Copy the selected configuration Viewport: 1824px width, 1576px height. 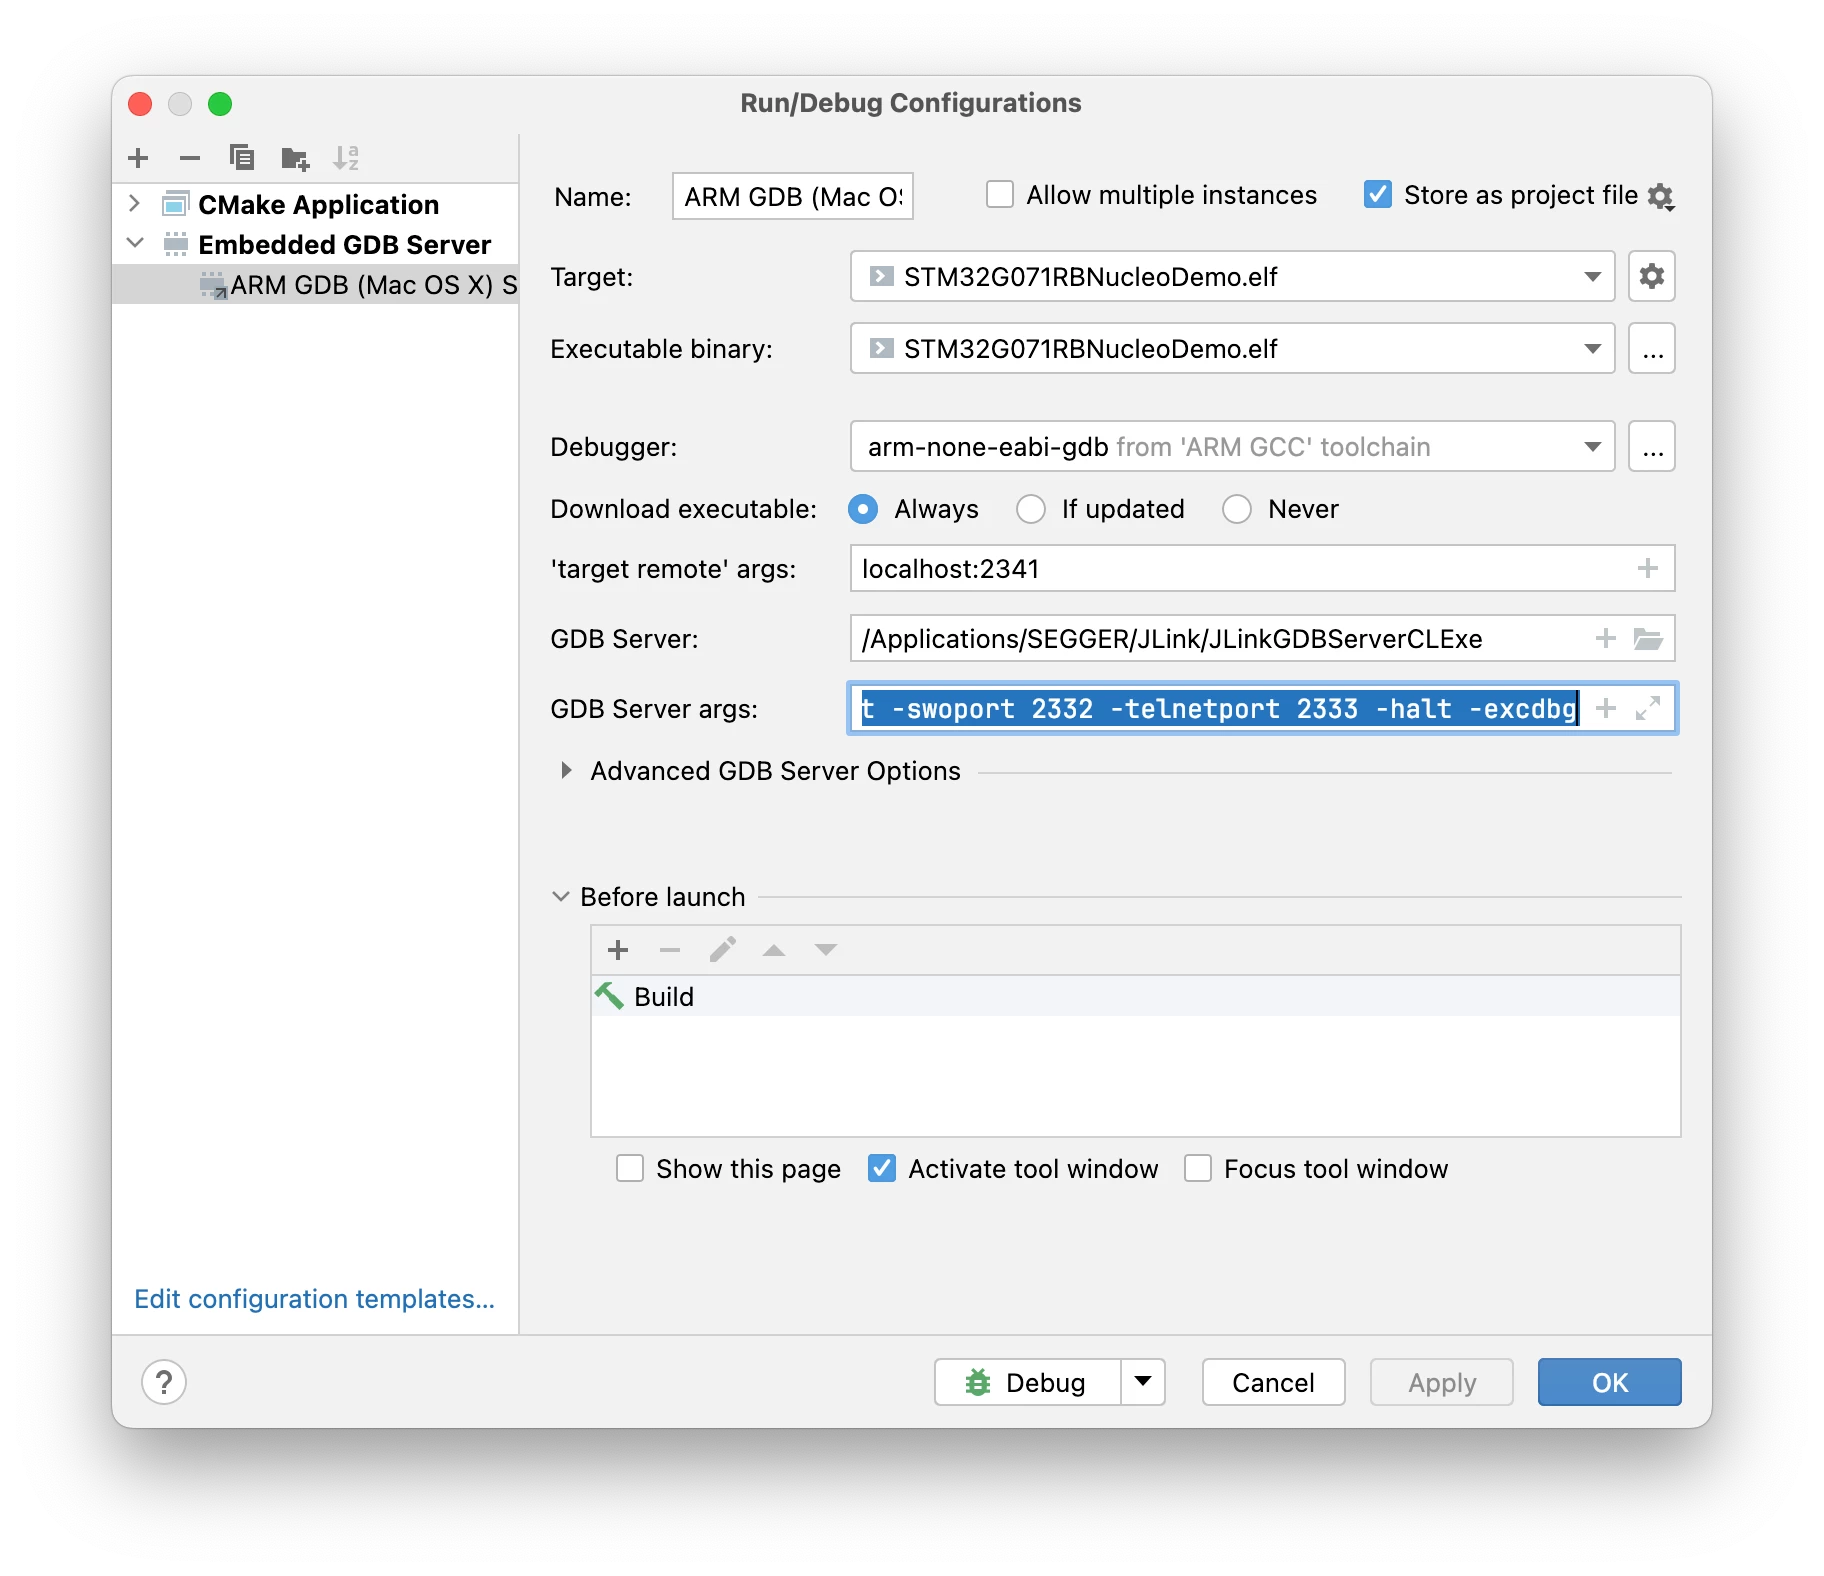(x=242, y=158)
